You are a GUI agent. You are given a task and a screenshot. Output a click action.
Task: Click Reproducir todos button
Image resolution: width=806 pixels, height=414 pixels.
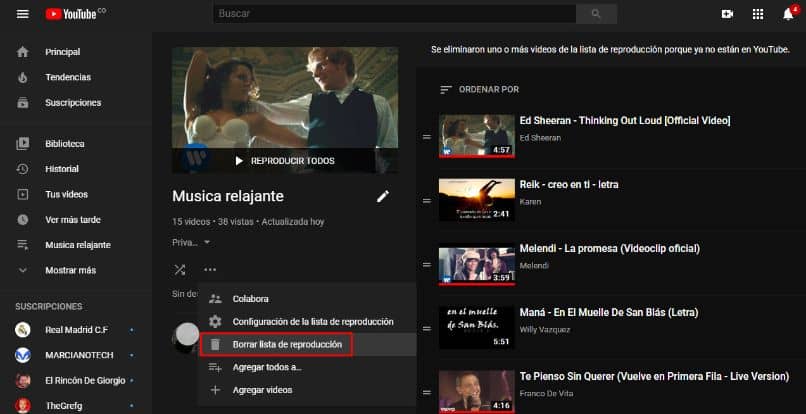click(x=285, y=161)
